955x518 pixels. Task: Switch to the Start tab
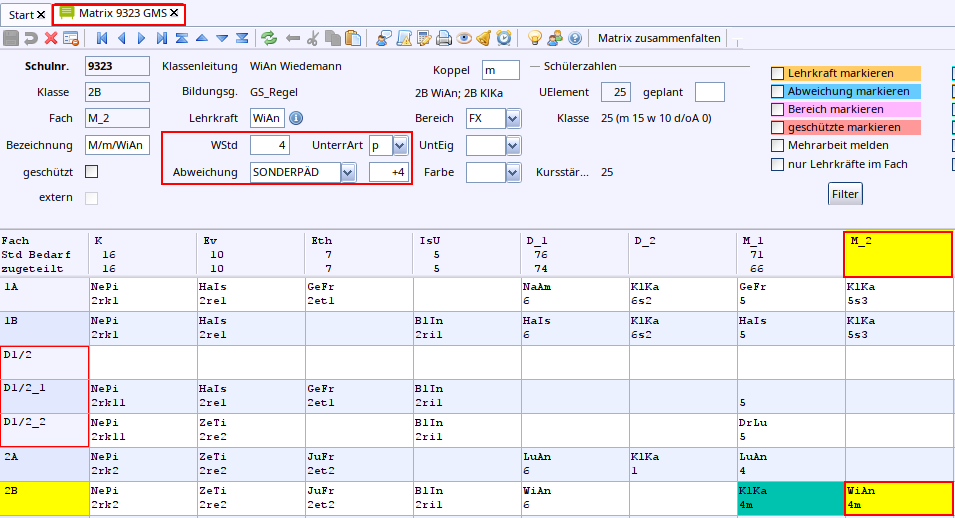pyautogui.click(x=21, y=14)
